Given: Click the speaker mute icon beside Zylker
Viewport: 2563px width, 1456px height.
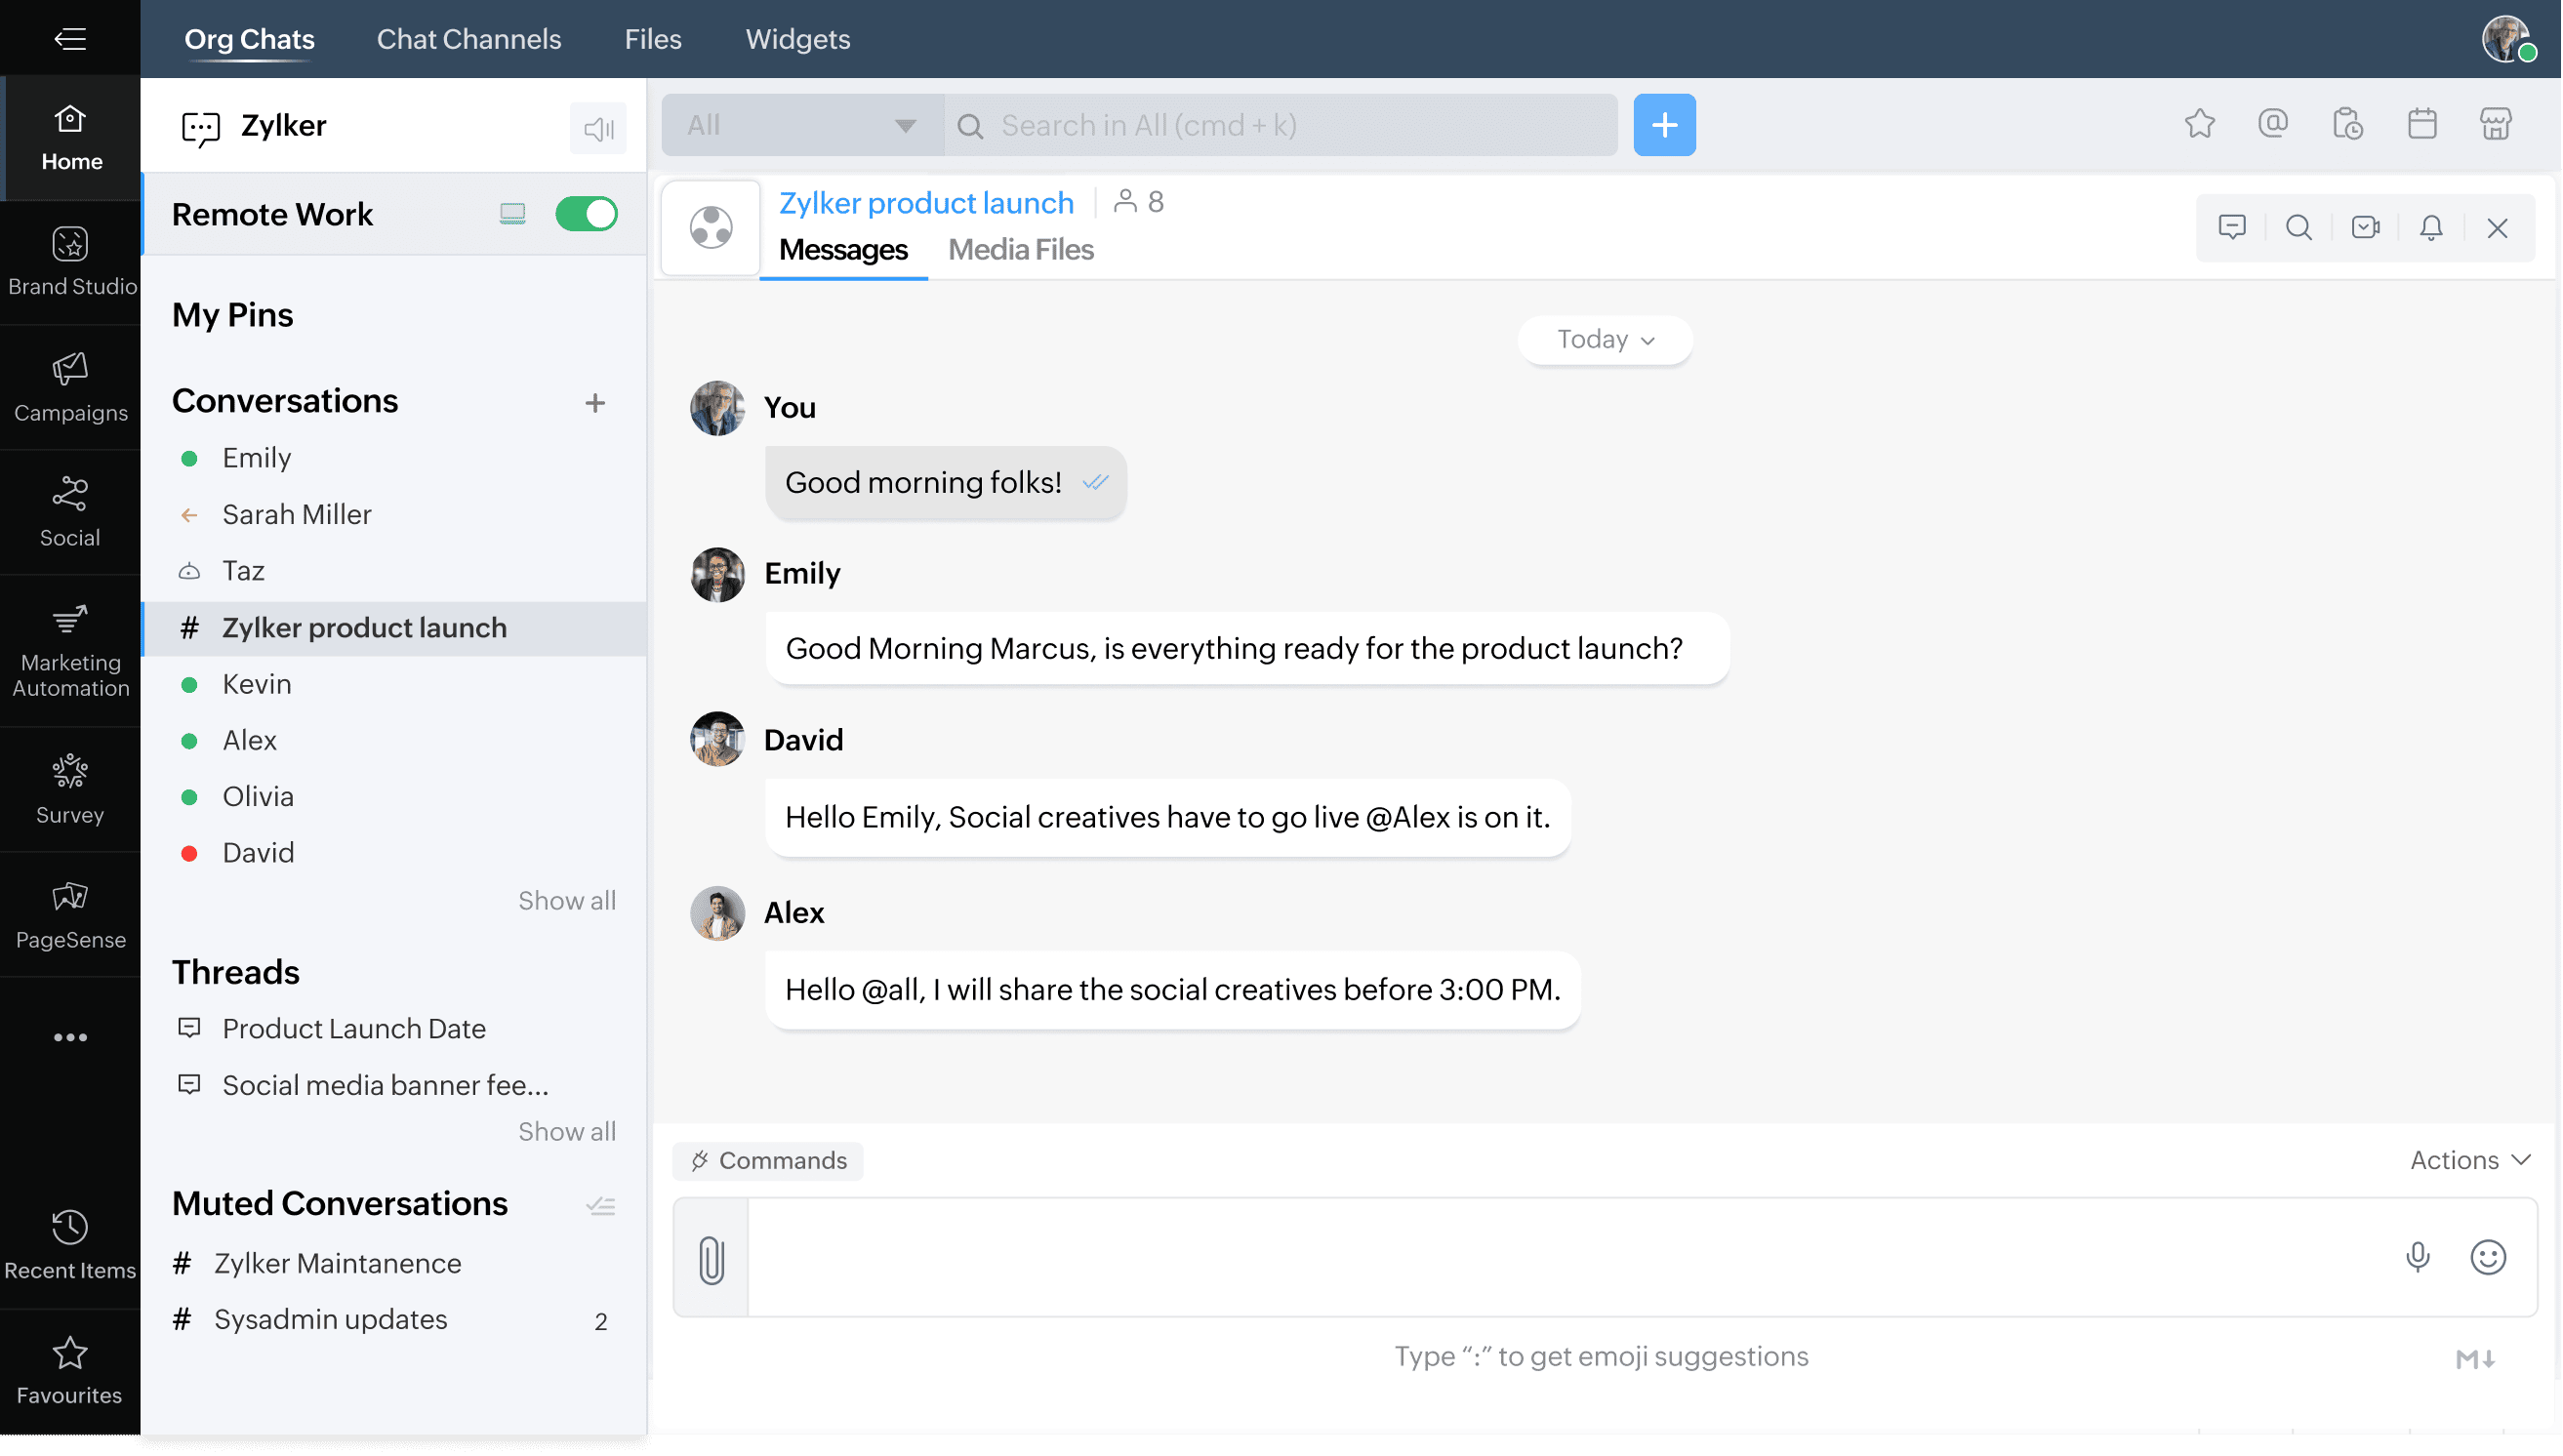Looking at the screenshot, I should tap(598, 128).
